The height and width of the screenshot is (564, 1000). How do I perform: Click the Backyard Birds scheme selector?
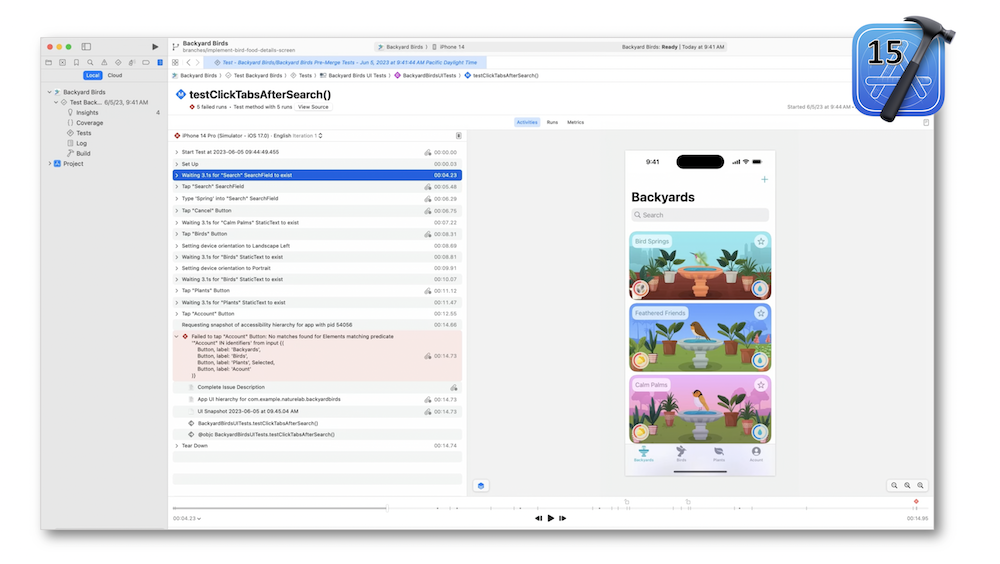401,47
